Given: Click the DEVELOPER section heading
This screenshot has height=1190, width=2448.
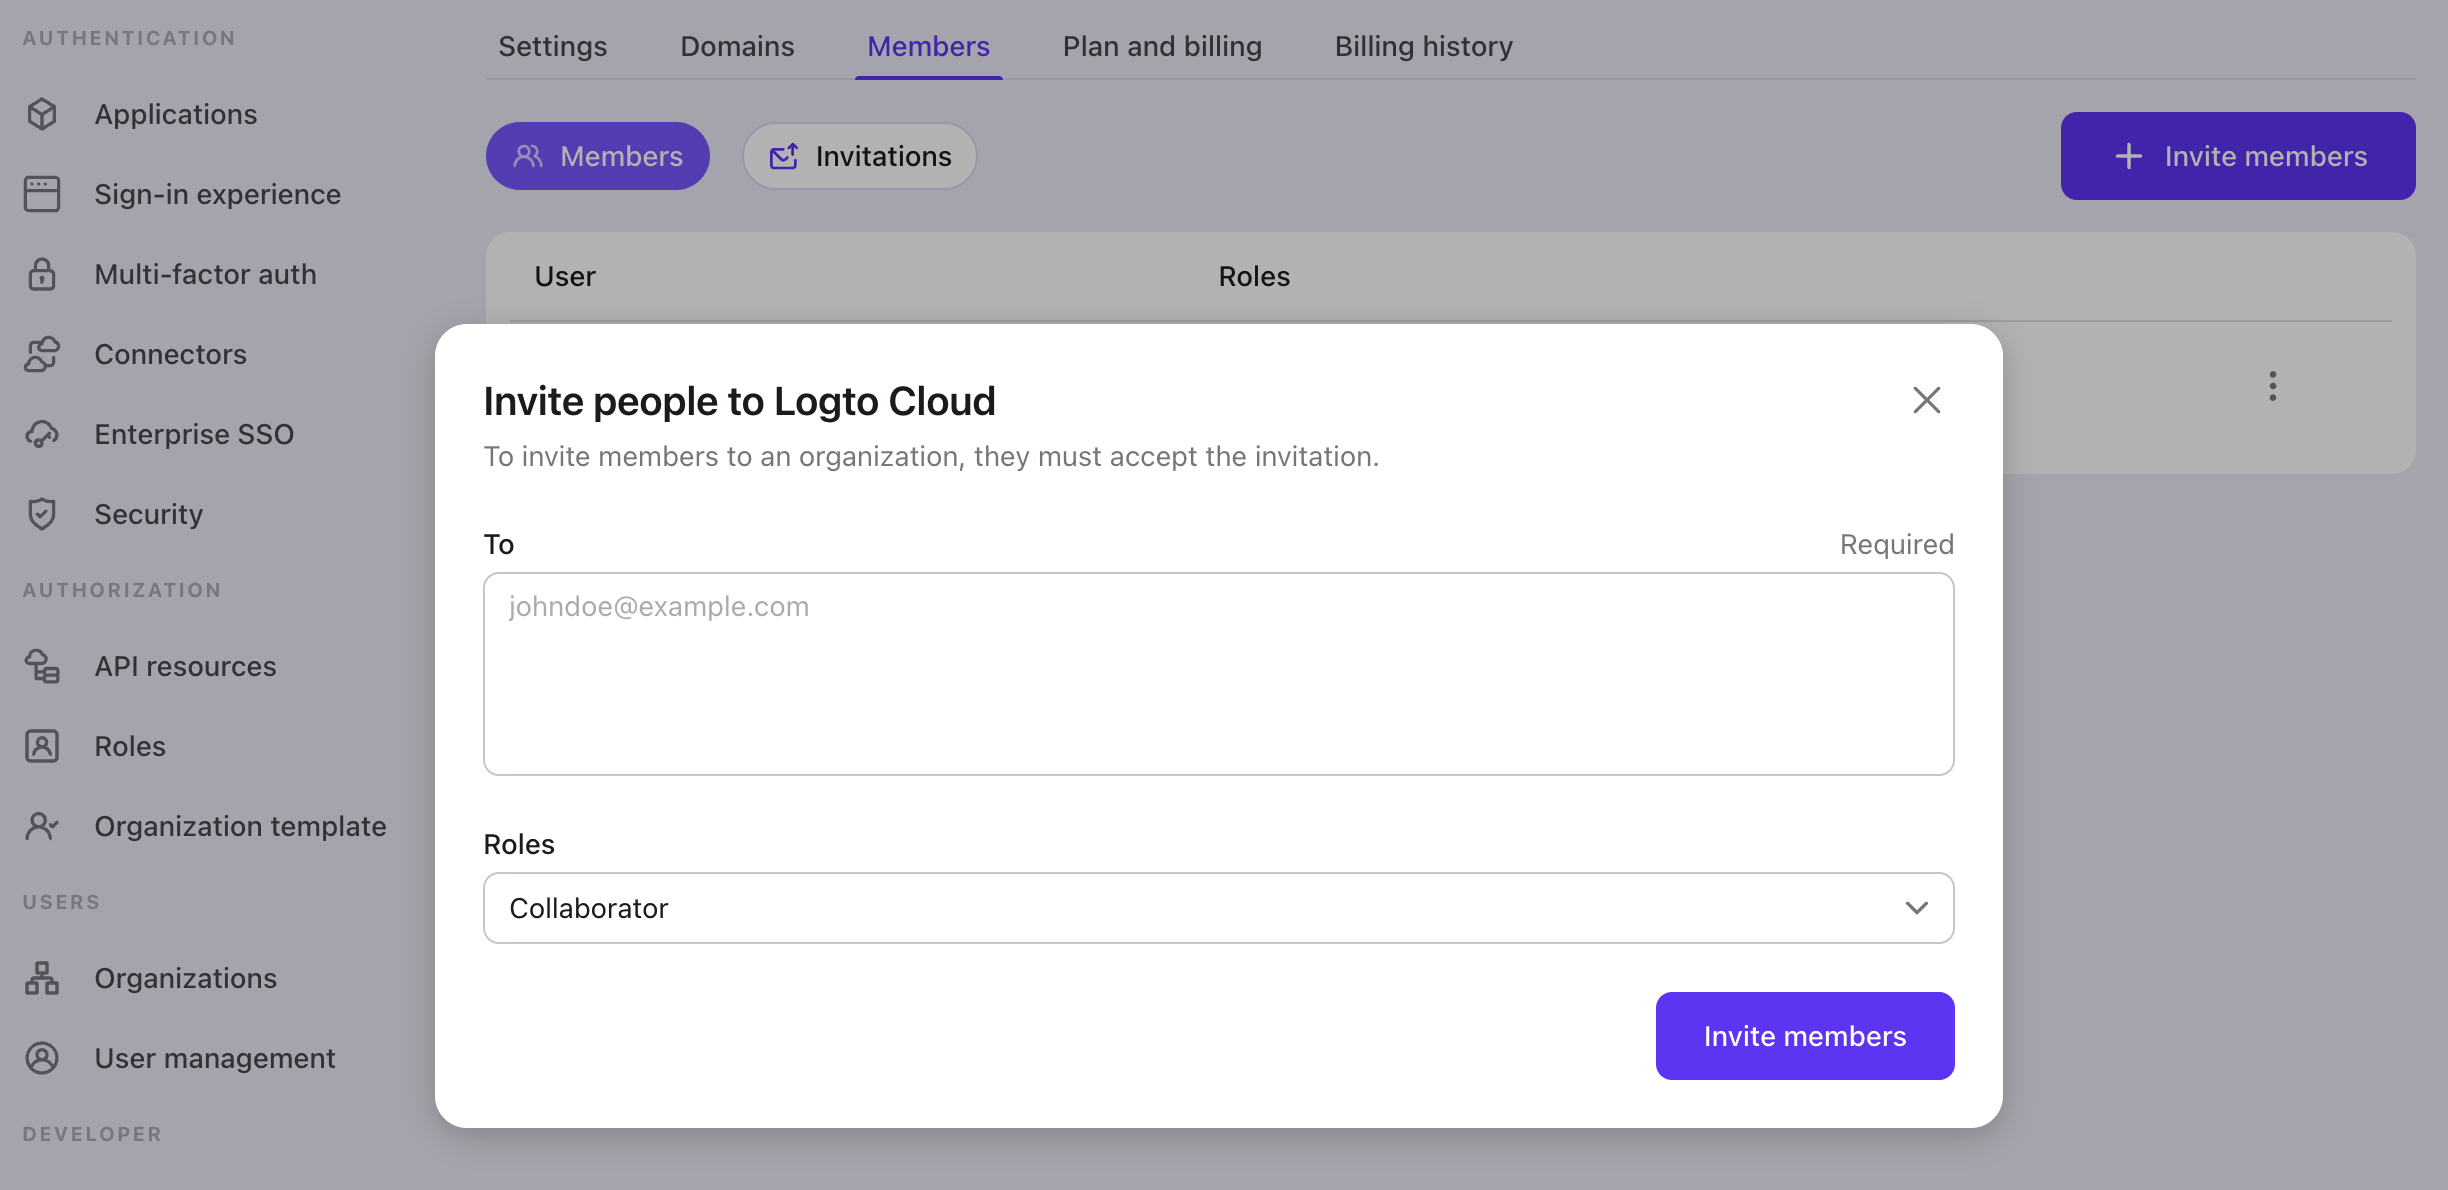Looking at the screenshot, I should (92, 1134).
